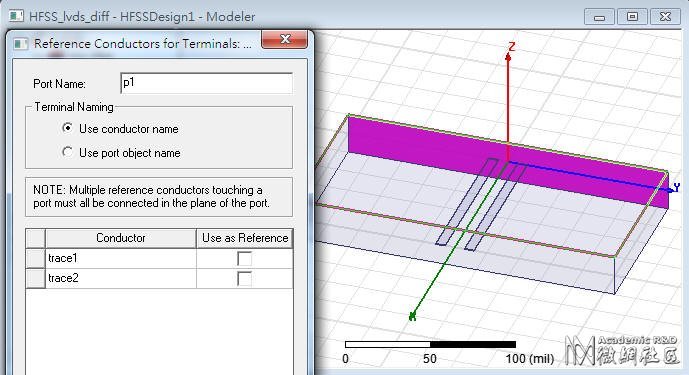Select the trace2 conductor row
Screen dimensions: 689x375
click(121, 278)
